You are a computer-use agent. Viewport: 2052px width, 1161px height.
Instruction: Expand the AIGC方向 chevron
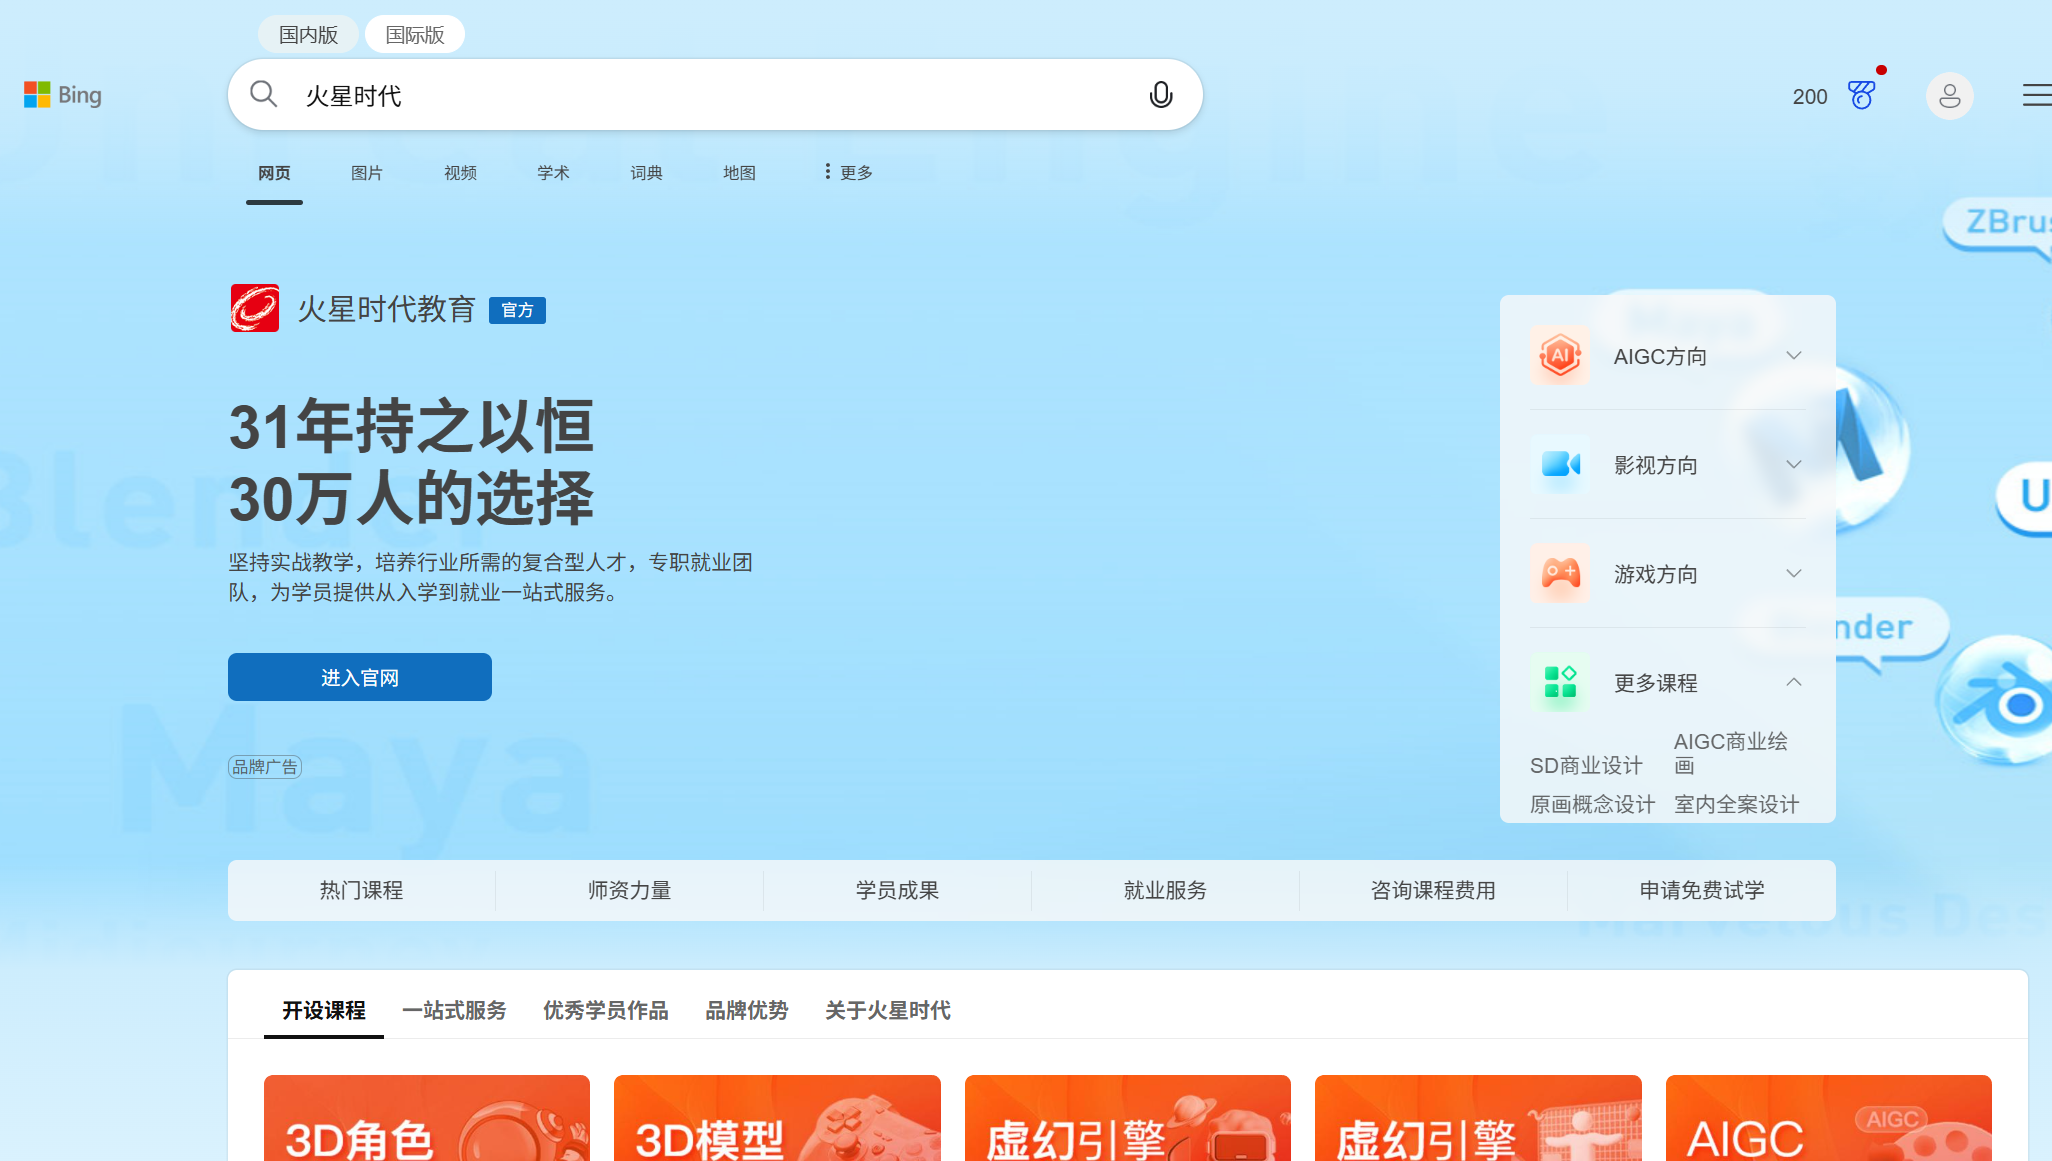pos(1794,356)
